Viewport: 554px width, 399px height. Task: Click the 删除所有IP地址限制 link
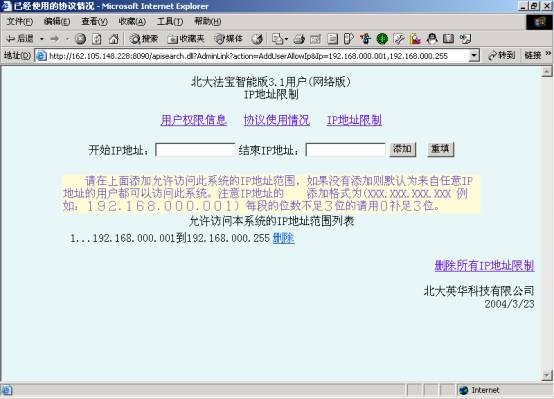(x=484, y=266)
